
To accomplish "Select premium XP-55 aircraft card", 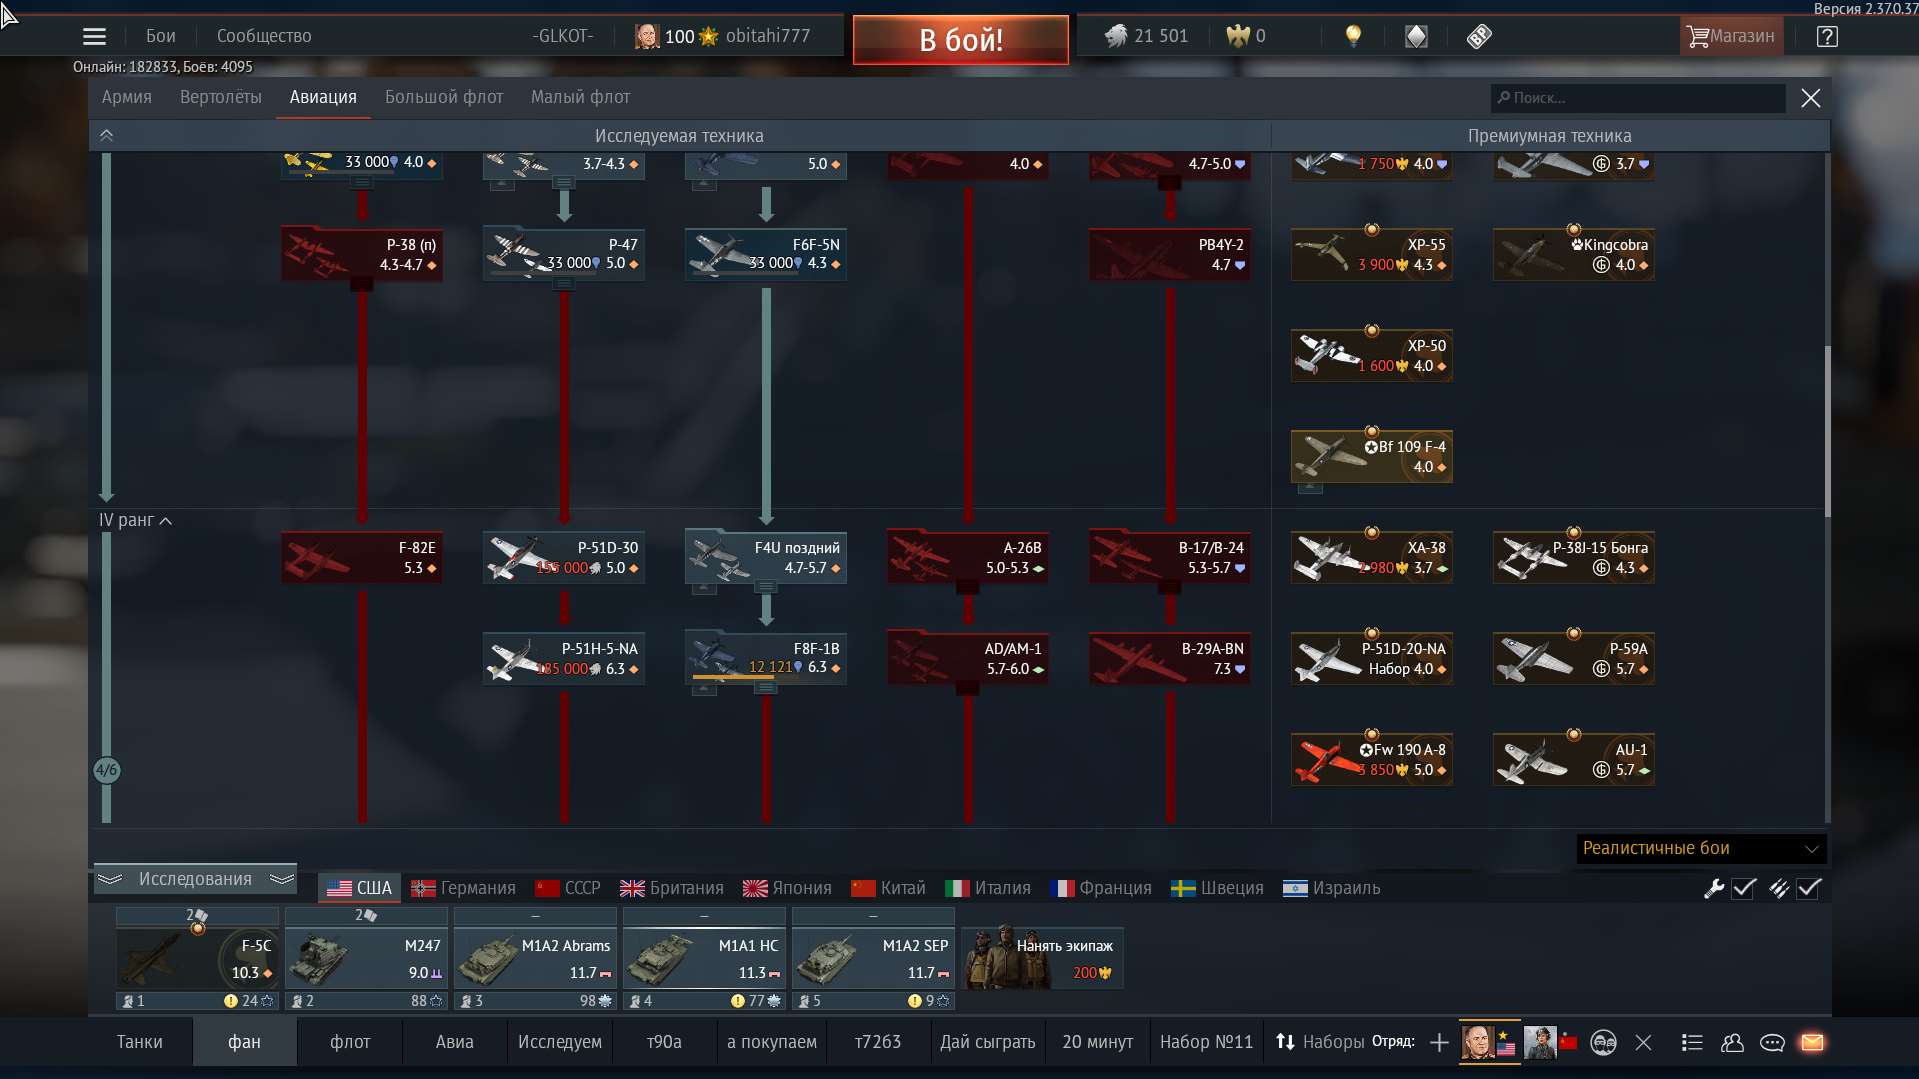I will [x=1372, y=254].
